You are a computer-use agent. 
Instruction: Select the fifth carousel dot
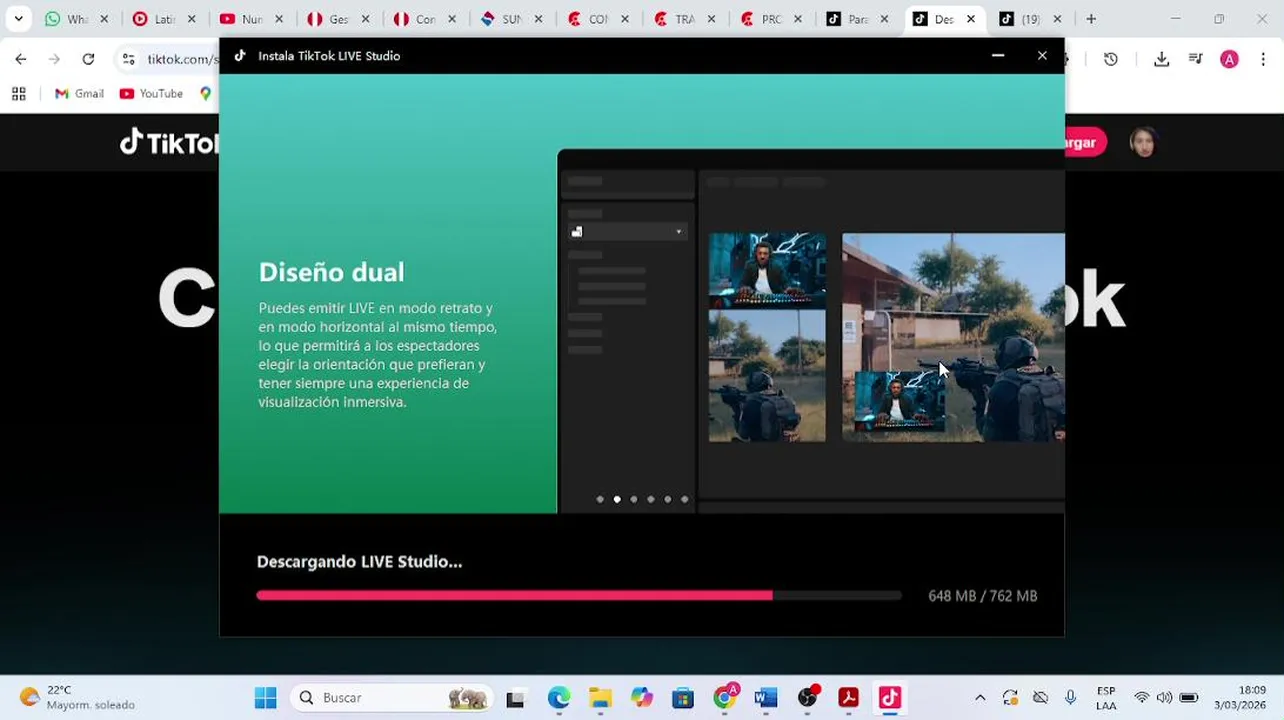[x=668, y=499]
